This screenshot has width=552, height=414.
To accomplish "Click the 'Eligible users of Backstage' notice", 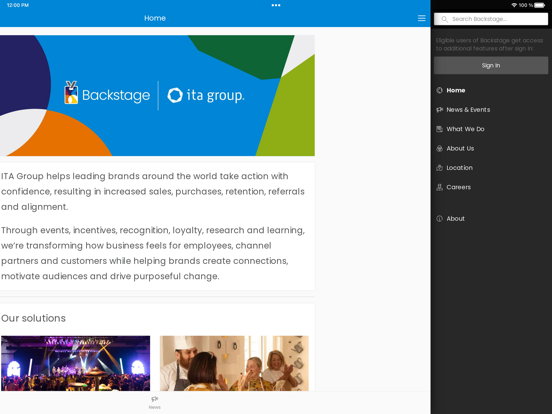I will 489,44.
